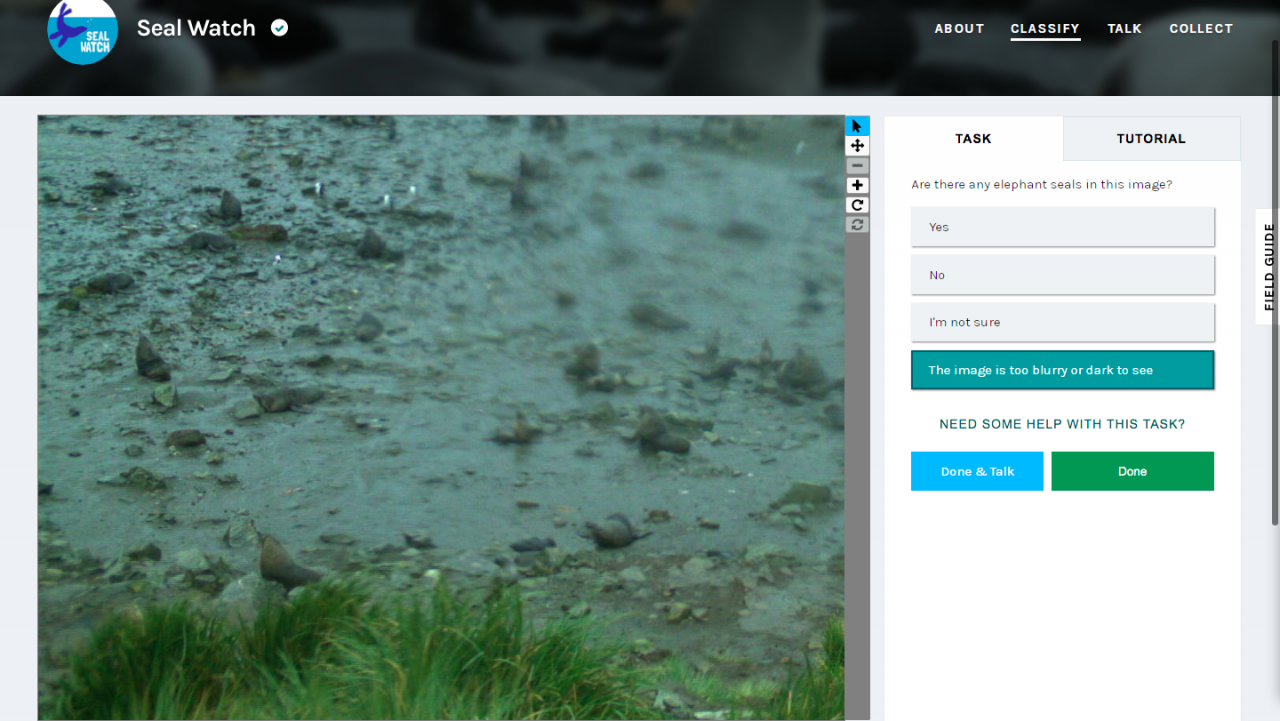This screenshot has height=721, width=1280.
Task: Open the Collect section
Action: click(x=1201, y=29)
